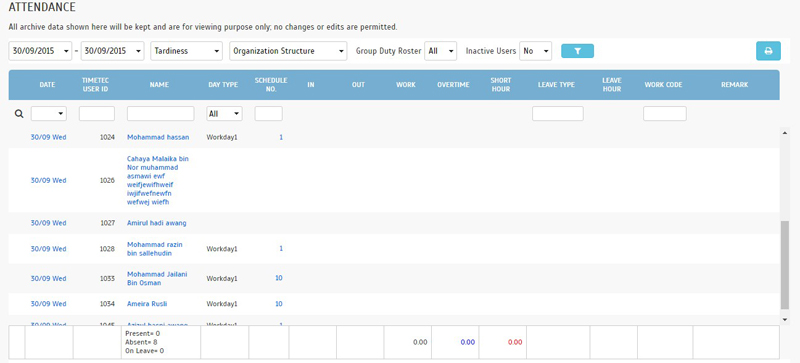Click the TIMETEC USER ID column header
The width and height of the screenshot is (800, 363).
[x=95, y=85]
